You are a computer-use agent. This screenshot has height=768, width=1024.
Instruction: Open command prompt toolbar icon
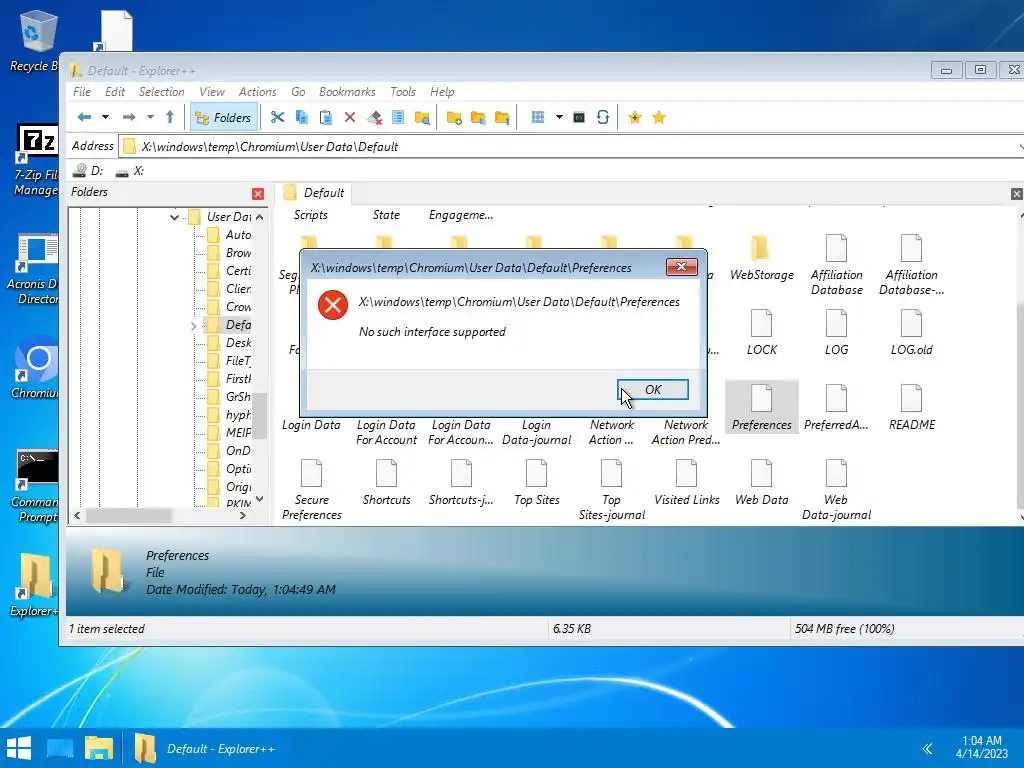coord(579,118)
